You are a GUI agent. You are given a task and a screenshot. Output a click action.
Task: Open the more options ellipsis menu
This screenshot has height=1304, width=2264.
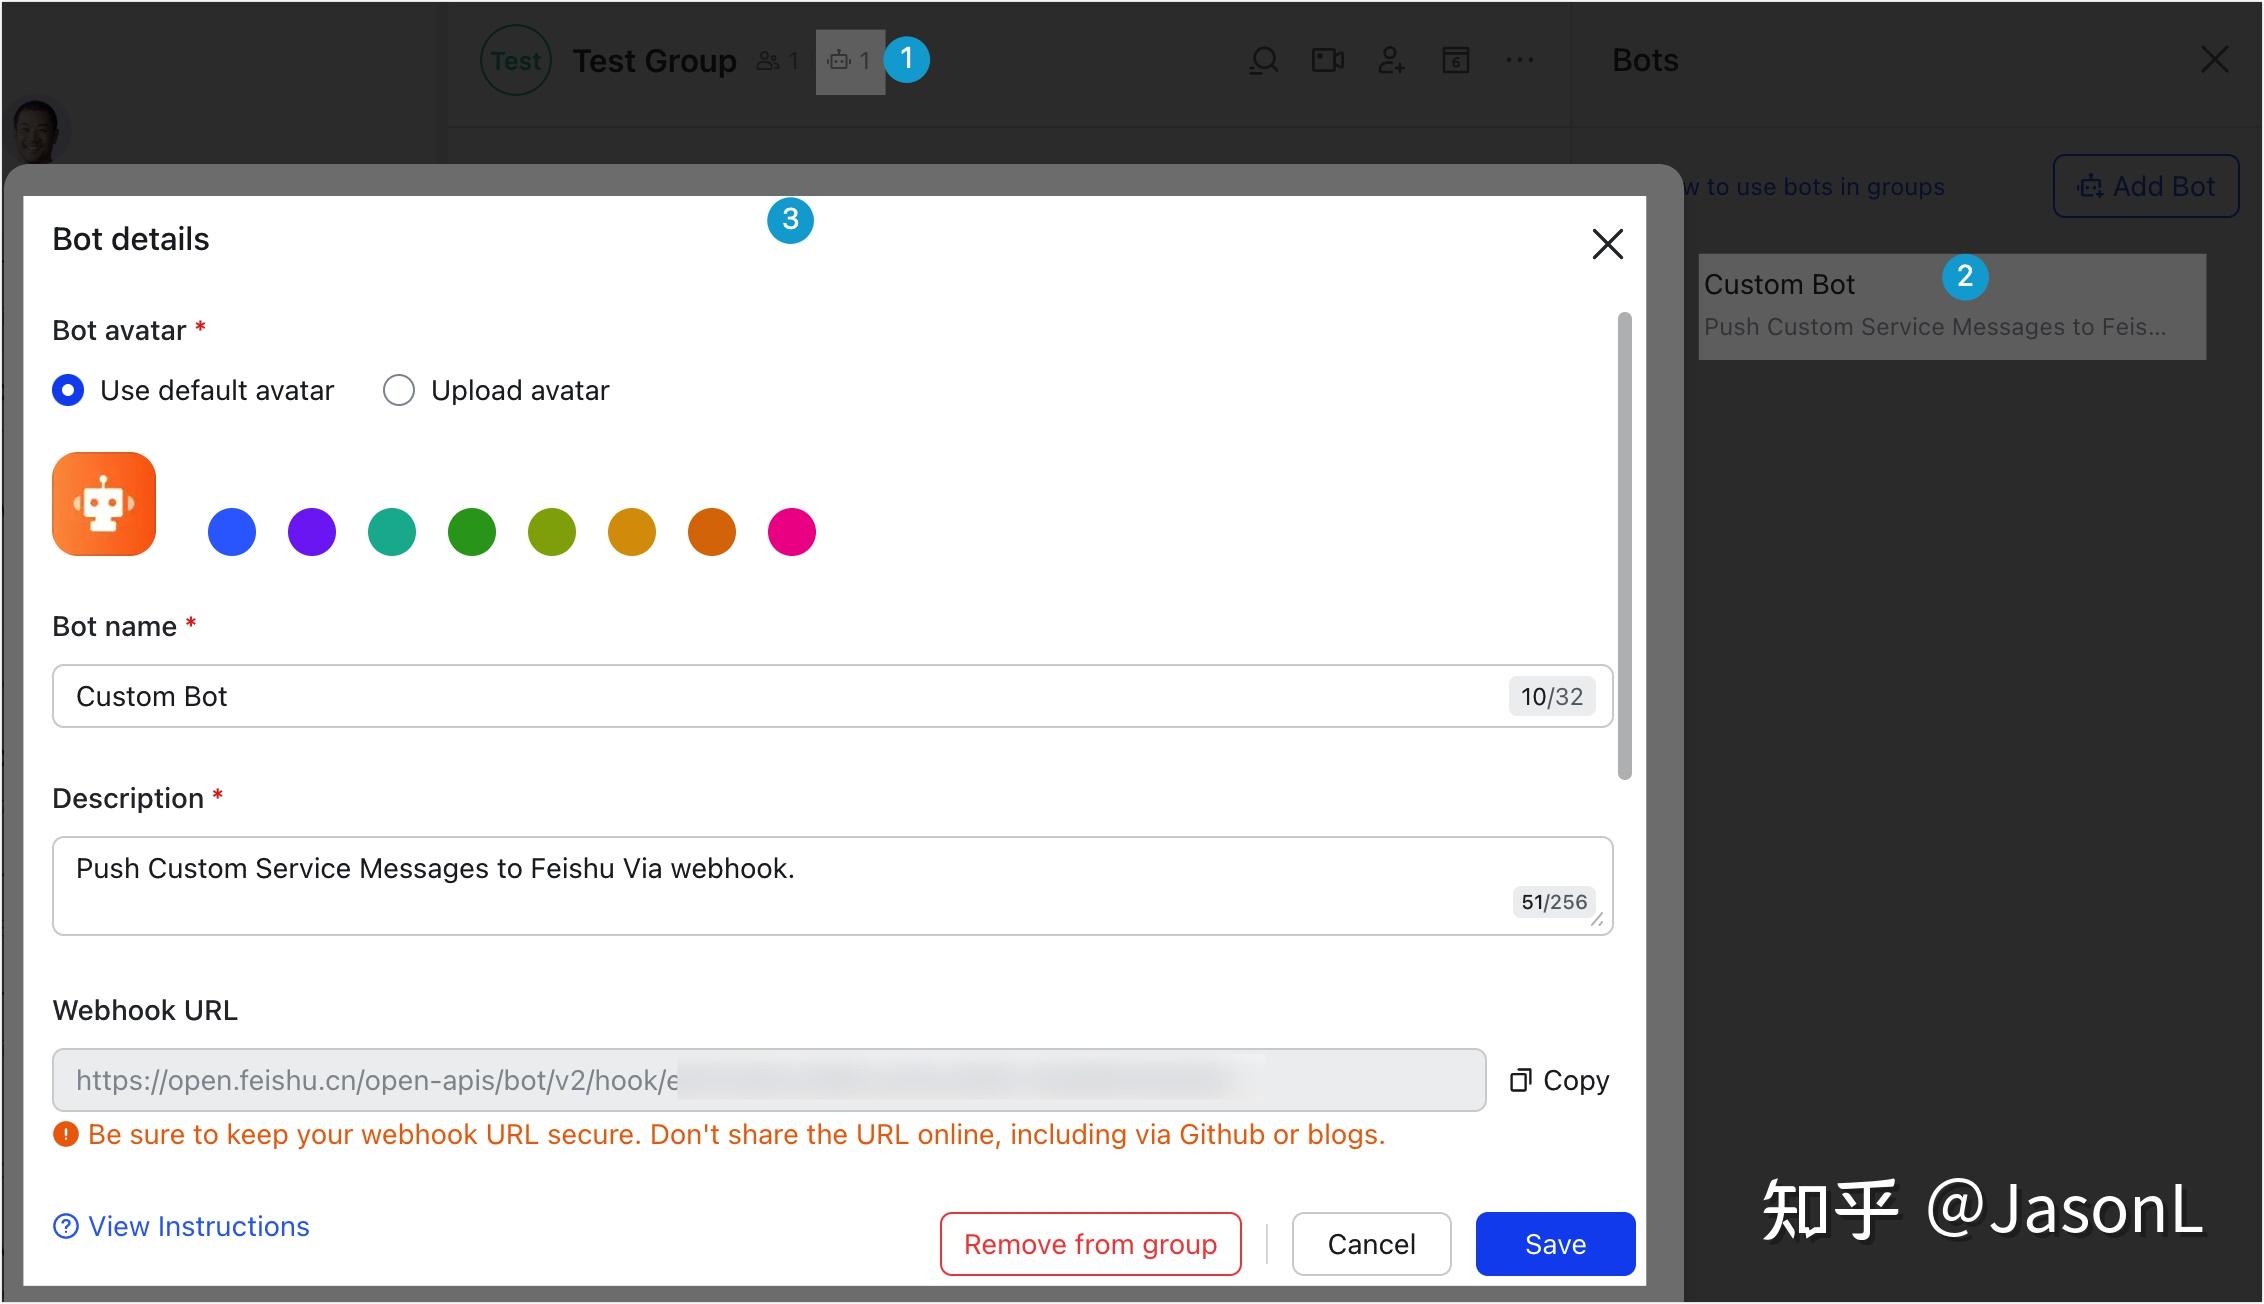[x=1519, y=61]
